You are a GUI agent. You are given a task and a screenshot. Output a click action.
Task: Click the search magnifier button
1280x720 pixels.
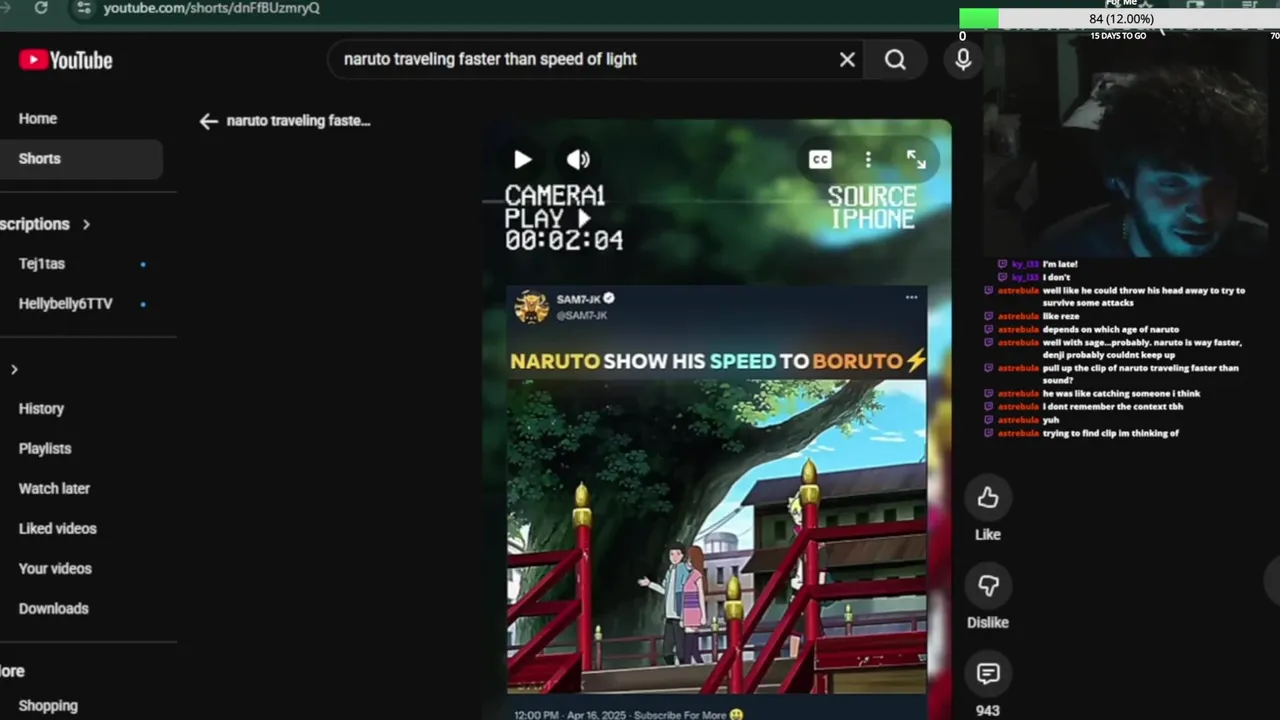895,60
